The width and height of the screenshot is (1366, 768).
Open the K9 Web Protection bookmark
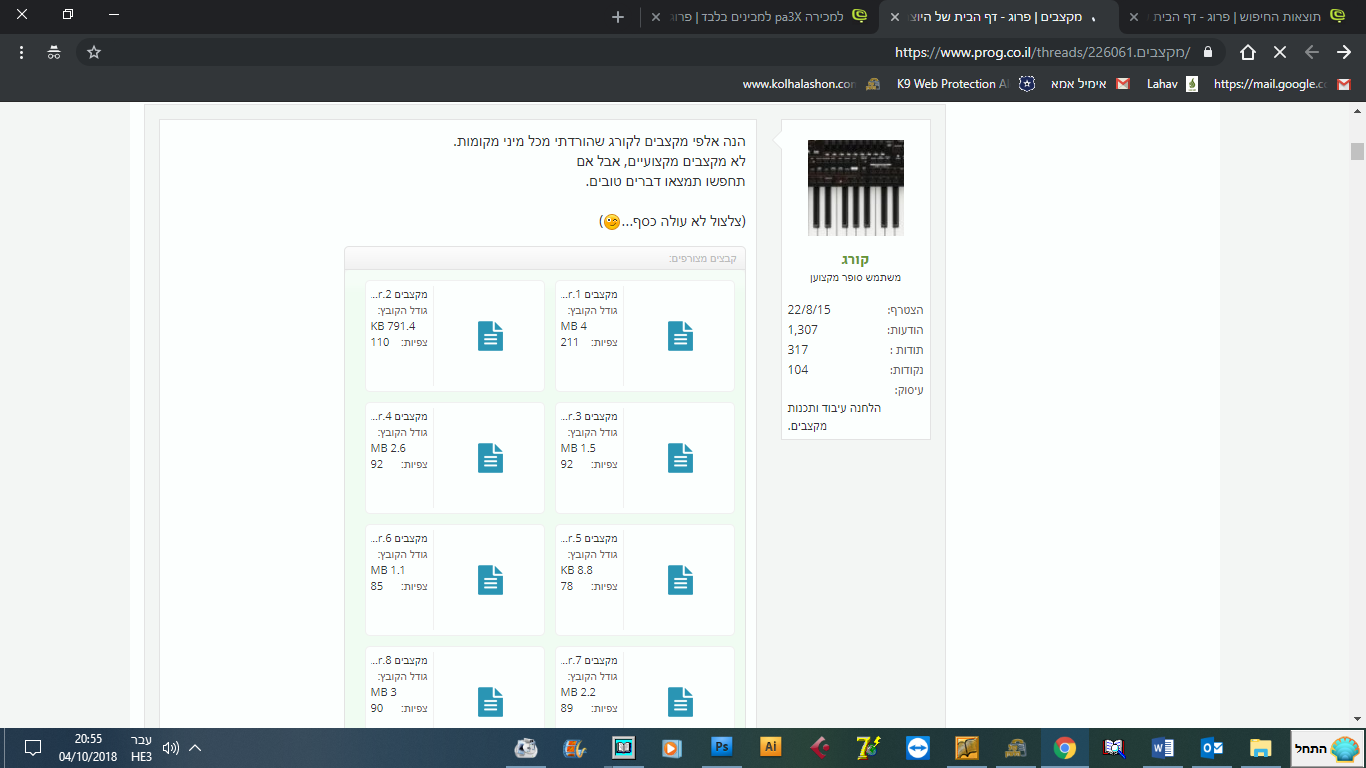tap(964, 84)
